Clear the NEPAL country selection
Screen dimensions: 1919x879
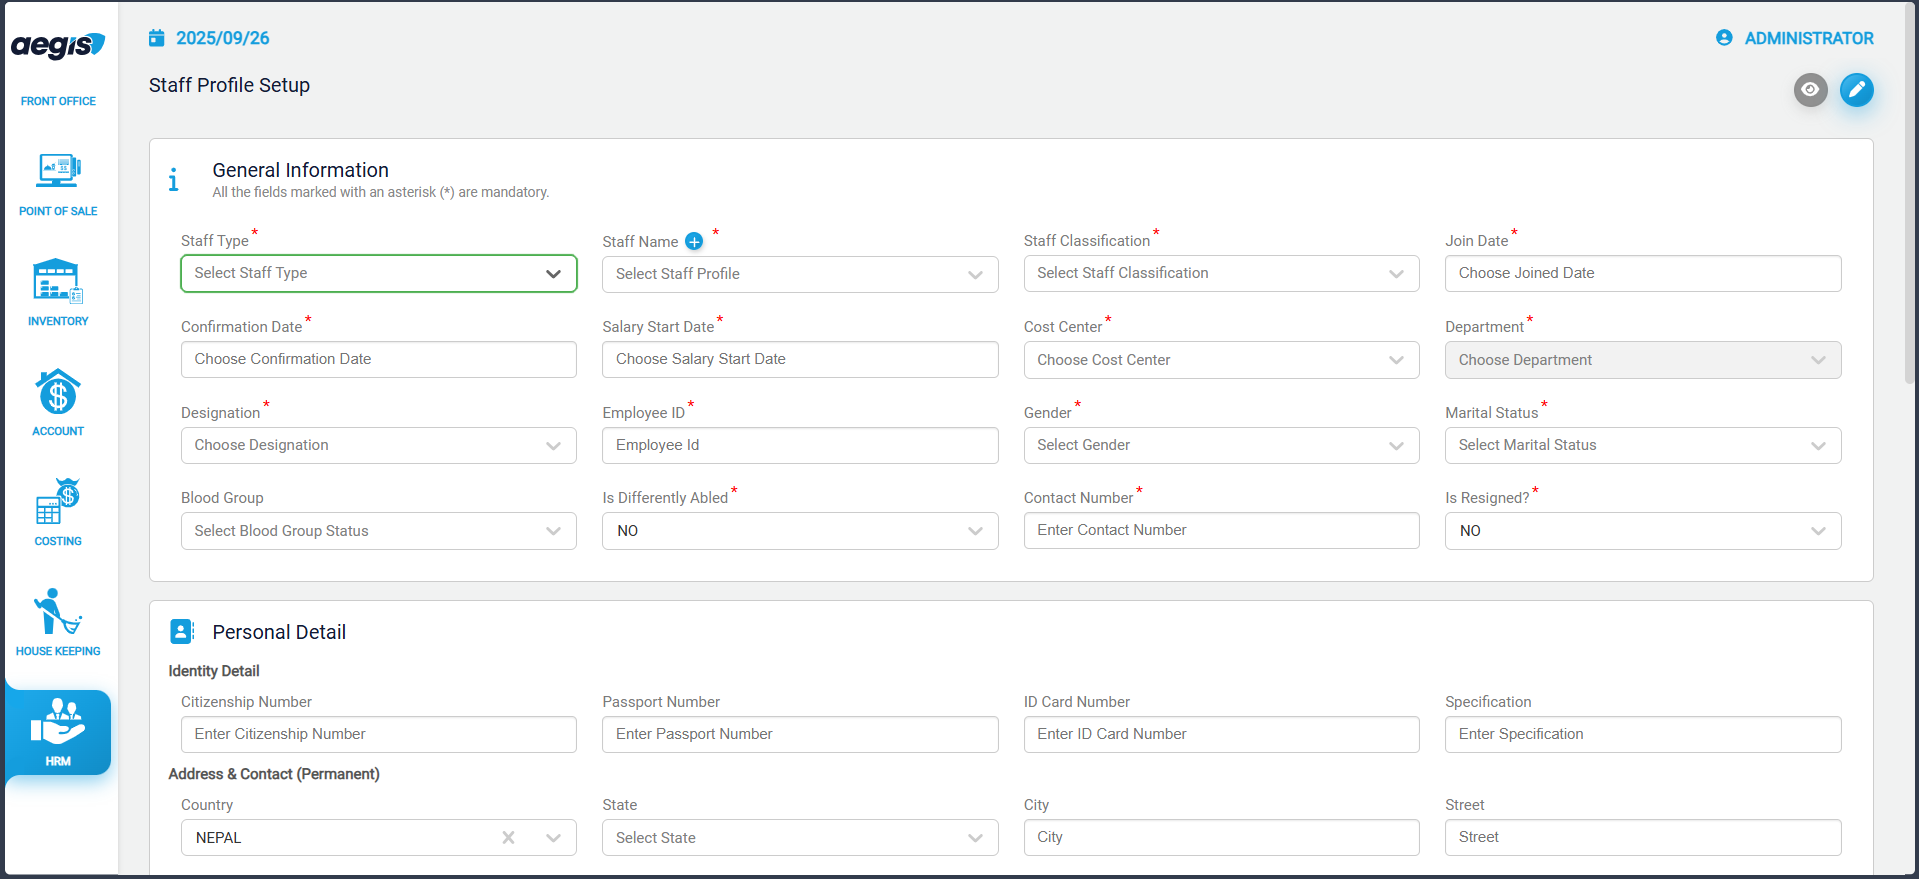coord(508,838)
